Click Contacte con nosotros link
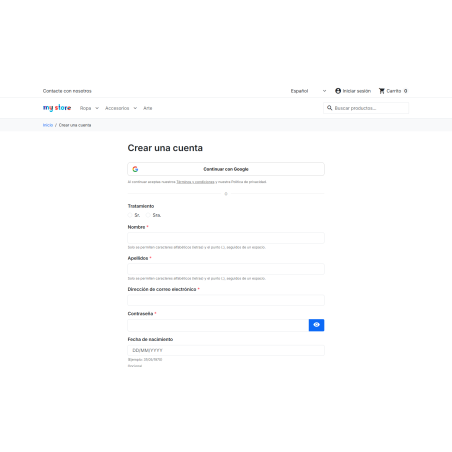Screen dimensions: 452x452 67,91
